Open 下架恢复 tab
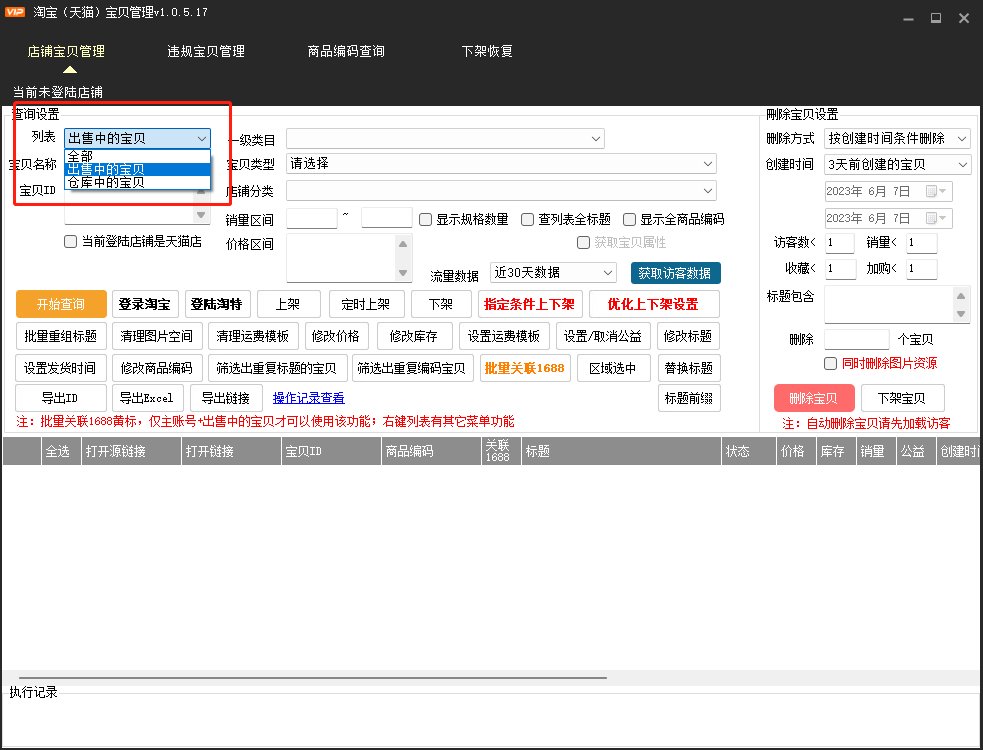Screen dimensions: 983x750 tap(487, 51)
